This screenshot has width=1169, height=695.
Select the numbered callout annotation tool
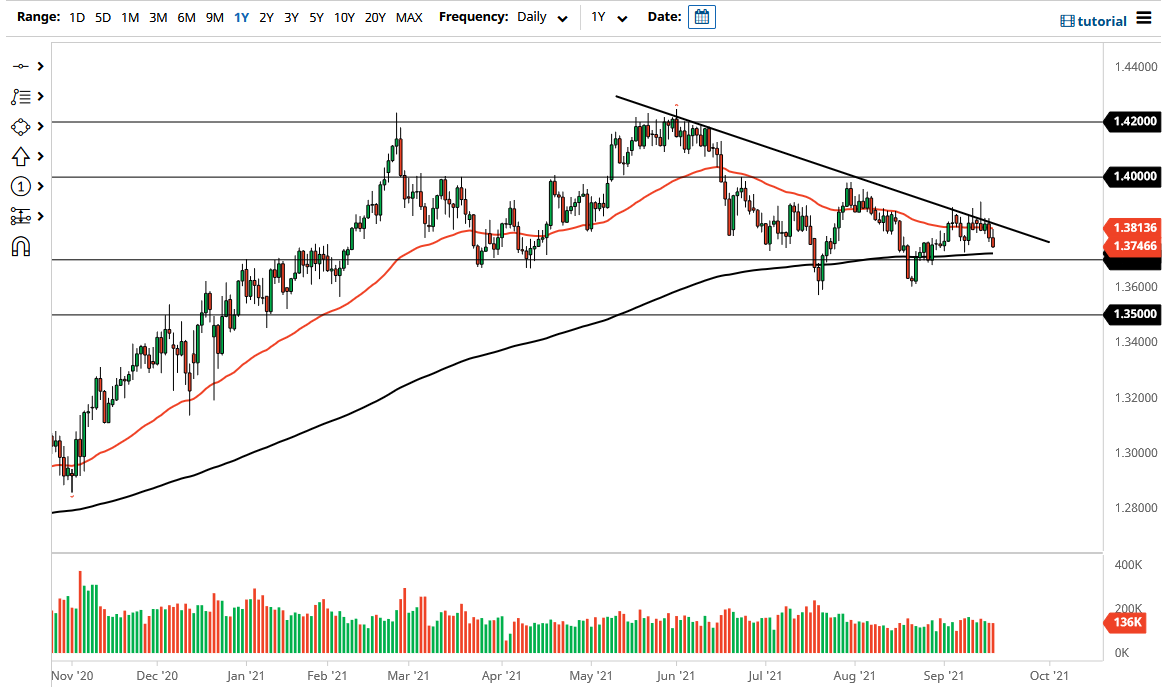20,186
